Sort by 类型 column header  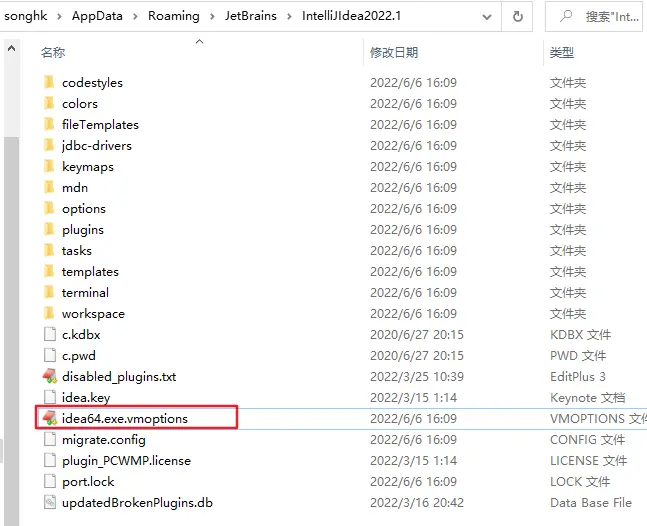561,52
